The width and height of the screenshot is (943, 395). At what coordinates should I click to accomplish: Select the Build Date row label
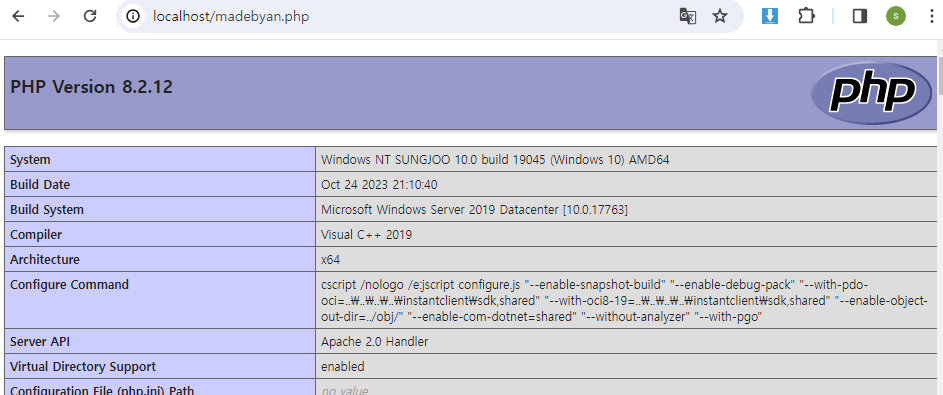40,185
